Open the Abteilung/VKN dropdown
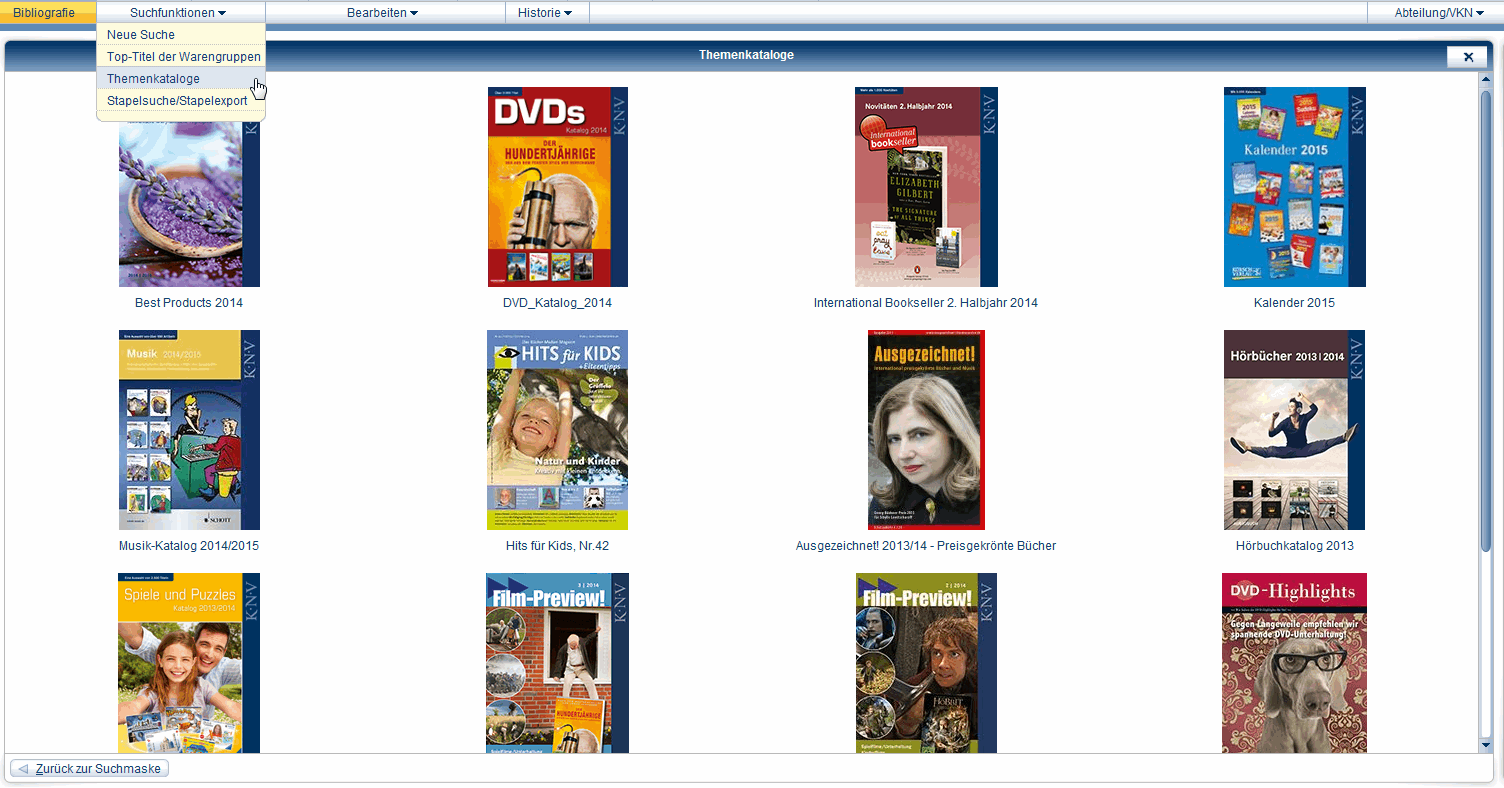Viewport: 1504px width, 788px height. (x=1439, y=12)
